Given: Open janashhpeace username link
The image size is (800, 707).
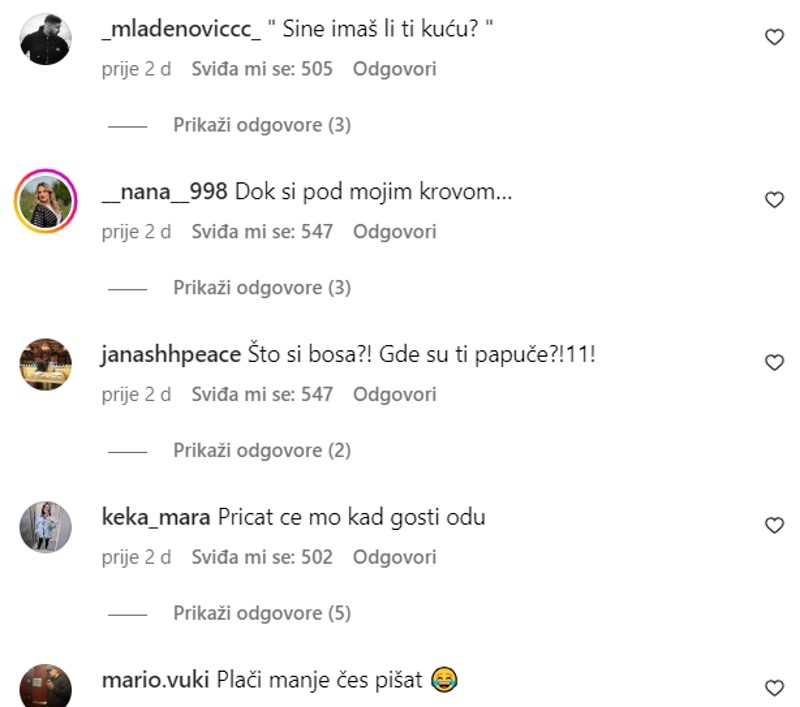Looking at the screenshot, I should click(171, 355).
